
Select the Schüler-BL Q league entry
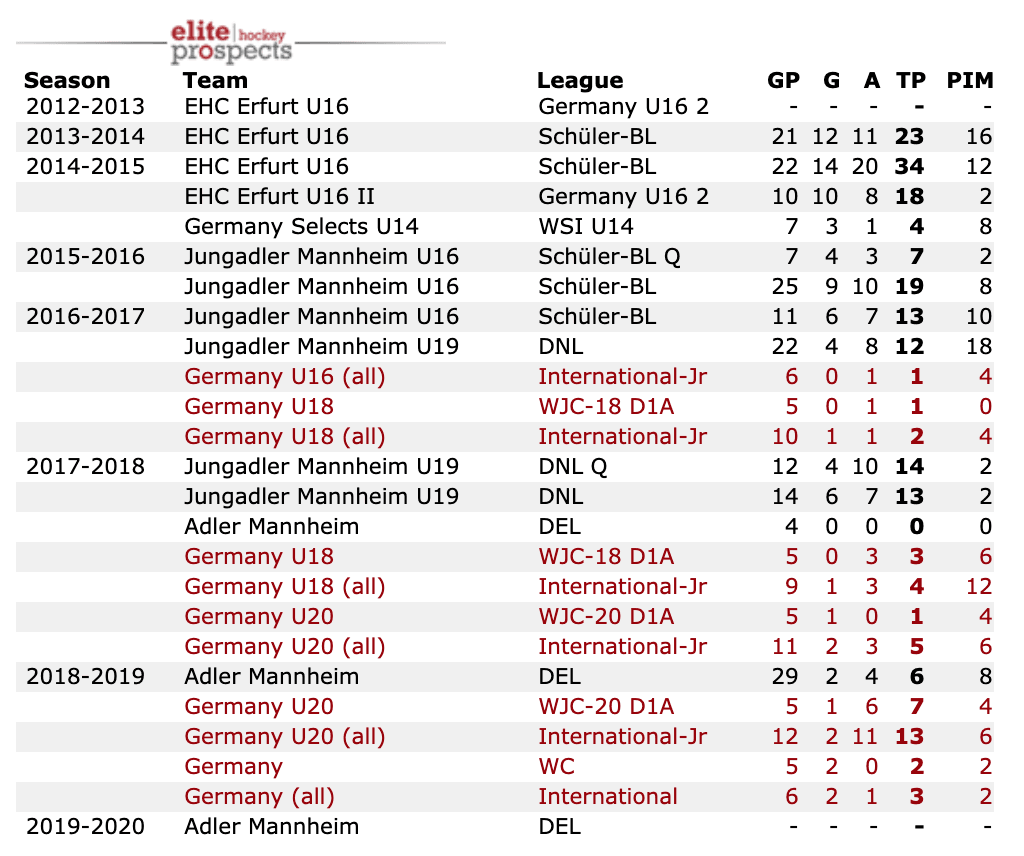pyautogui.click(x=609, y=256)
